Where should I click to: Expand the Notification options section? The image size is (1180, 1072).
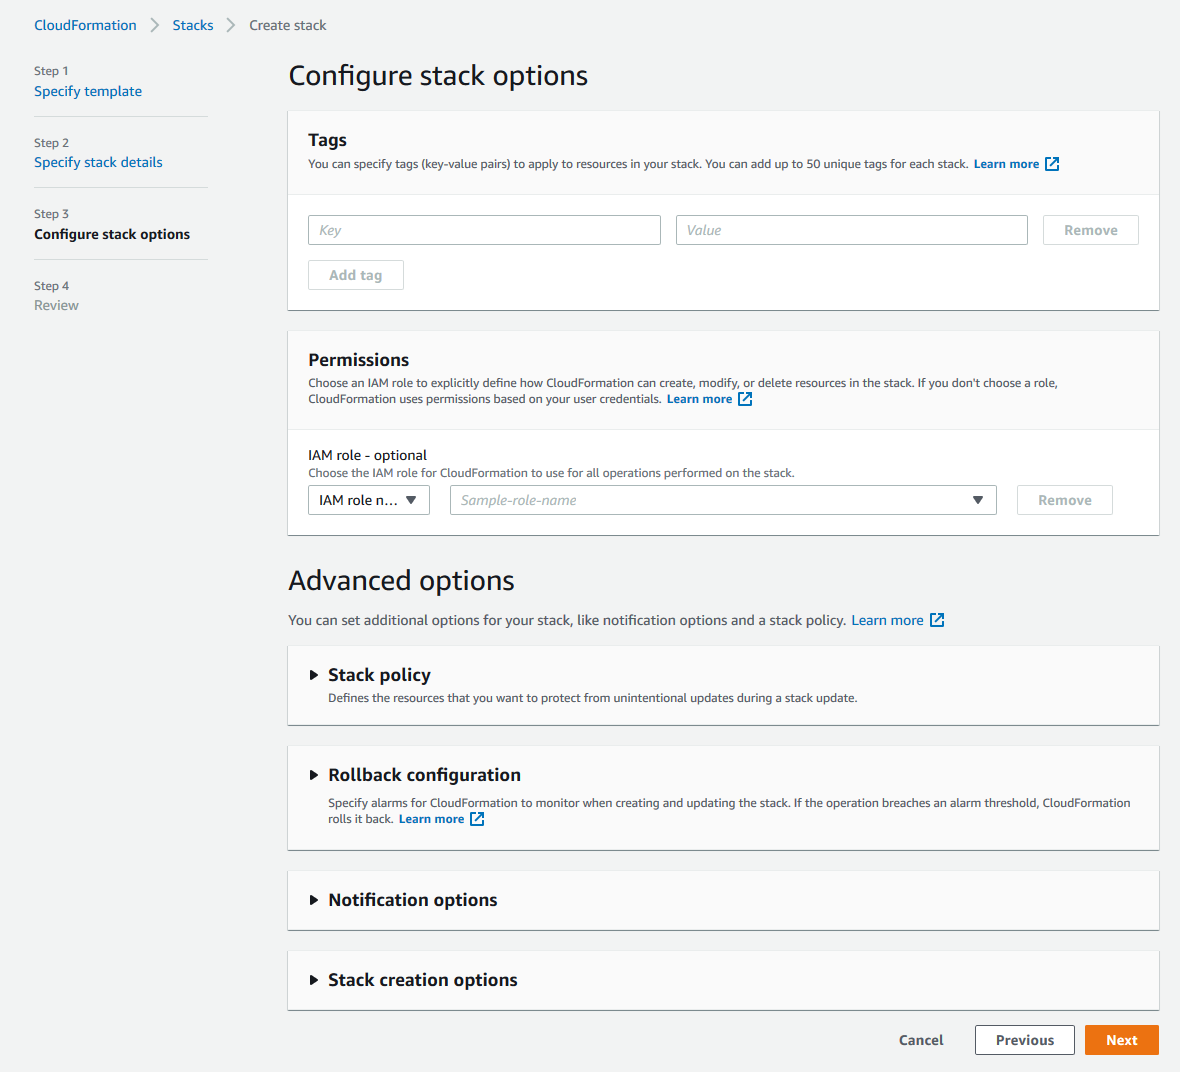point(314,900)
